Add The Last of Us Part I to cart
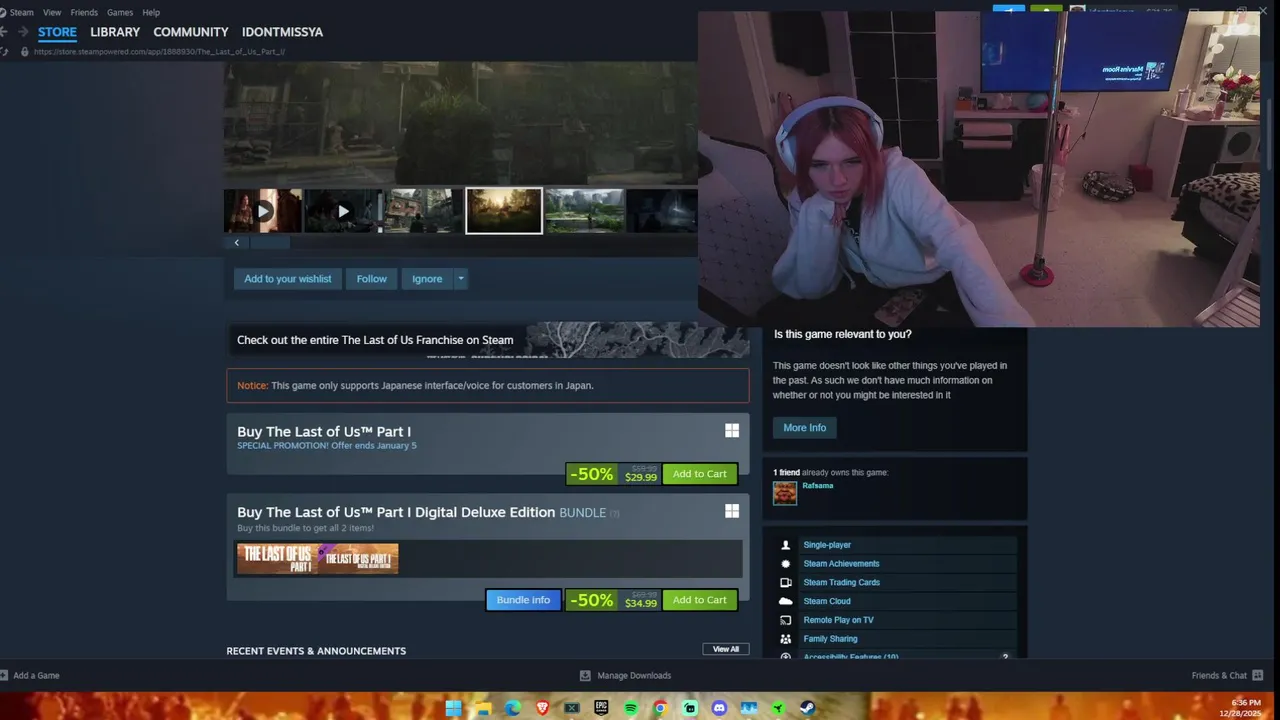The height and width of the screenshot is (720, 1280). pos(700,474)
